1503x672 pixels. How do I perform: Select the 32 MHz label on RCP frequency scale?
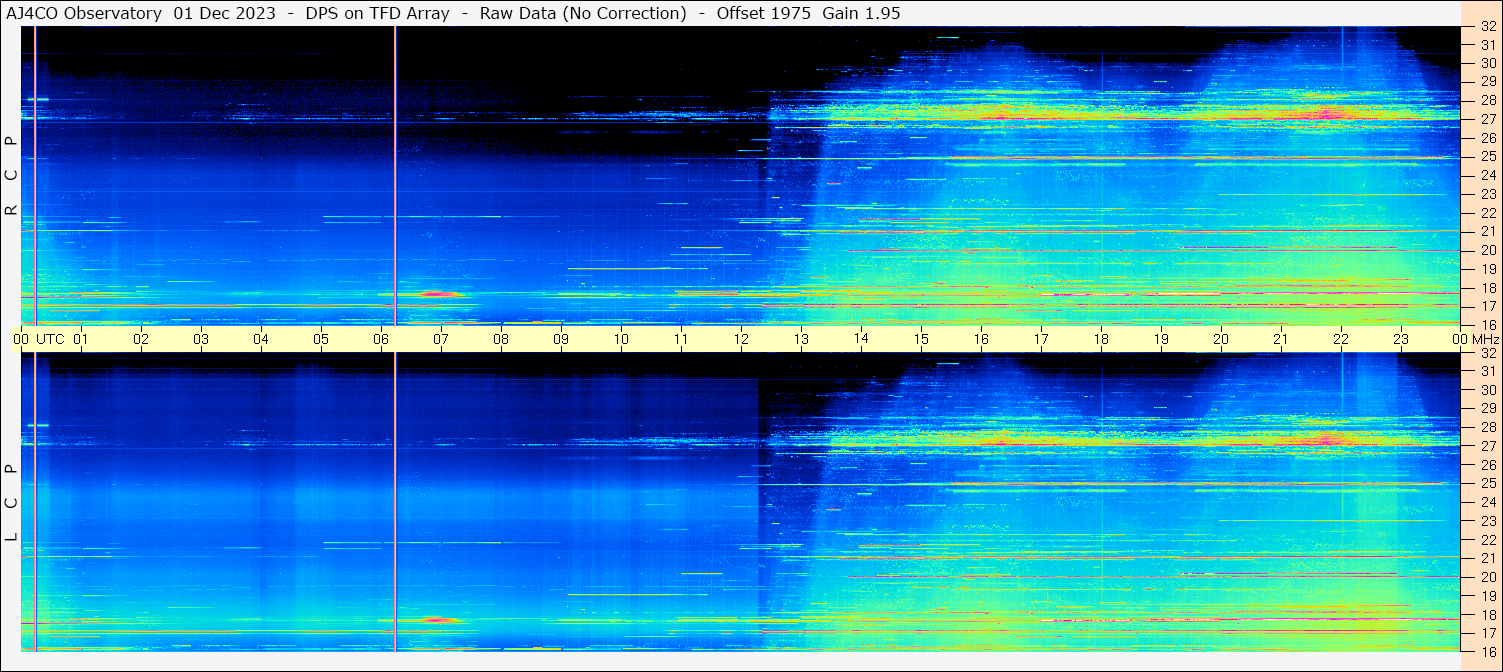pyautogui.click(x=1487, y=27)
